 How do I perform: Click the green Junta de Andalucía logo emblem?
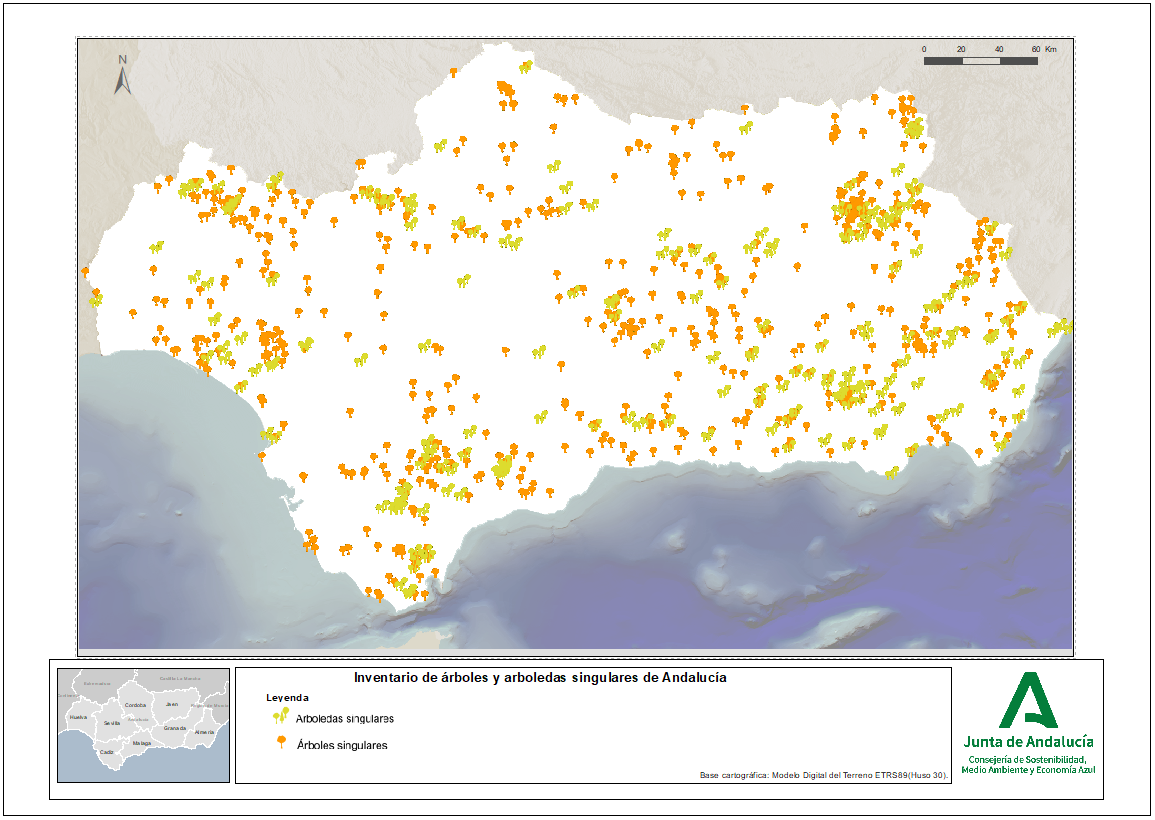[1028, 700]
